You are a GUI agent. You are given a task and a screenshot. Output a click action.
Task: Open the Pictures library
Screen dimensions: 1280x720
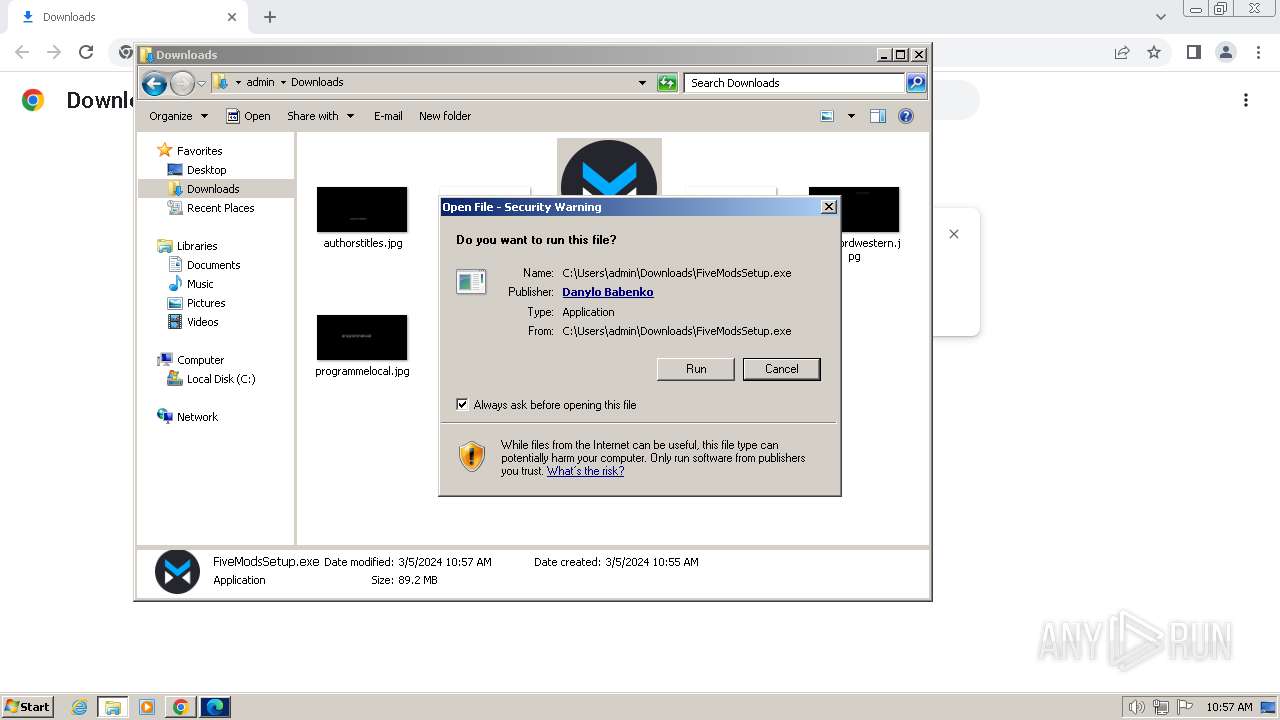click(206, 303)
